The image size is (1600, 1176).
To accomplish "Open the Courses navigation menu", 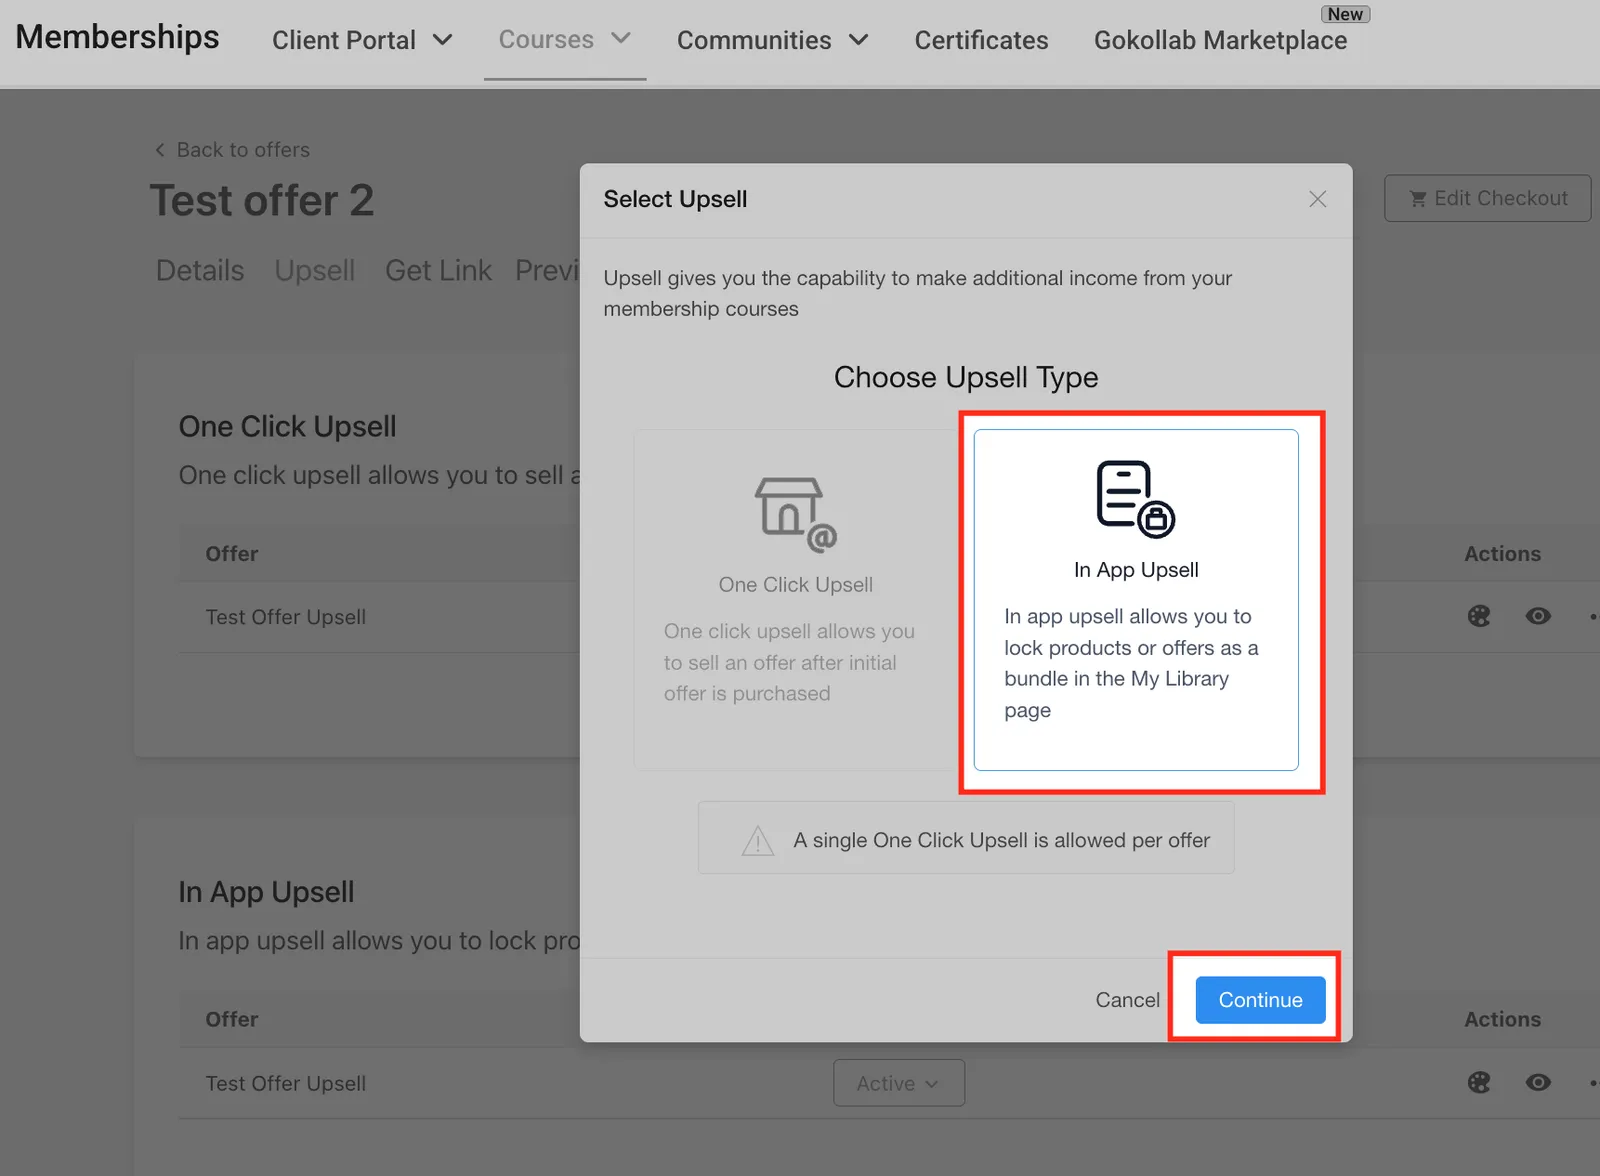I will (565, 40).
